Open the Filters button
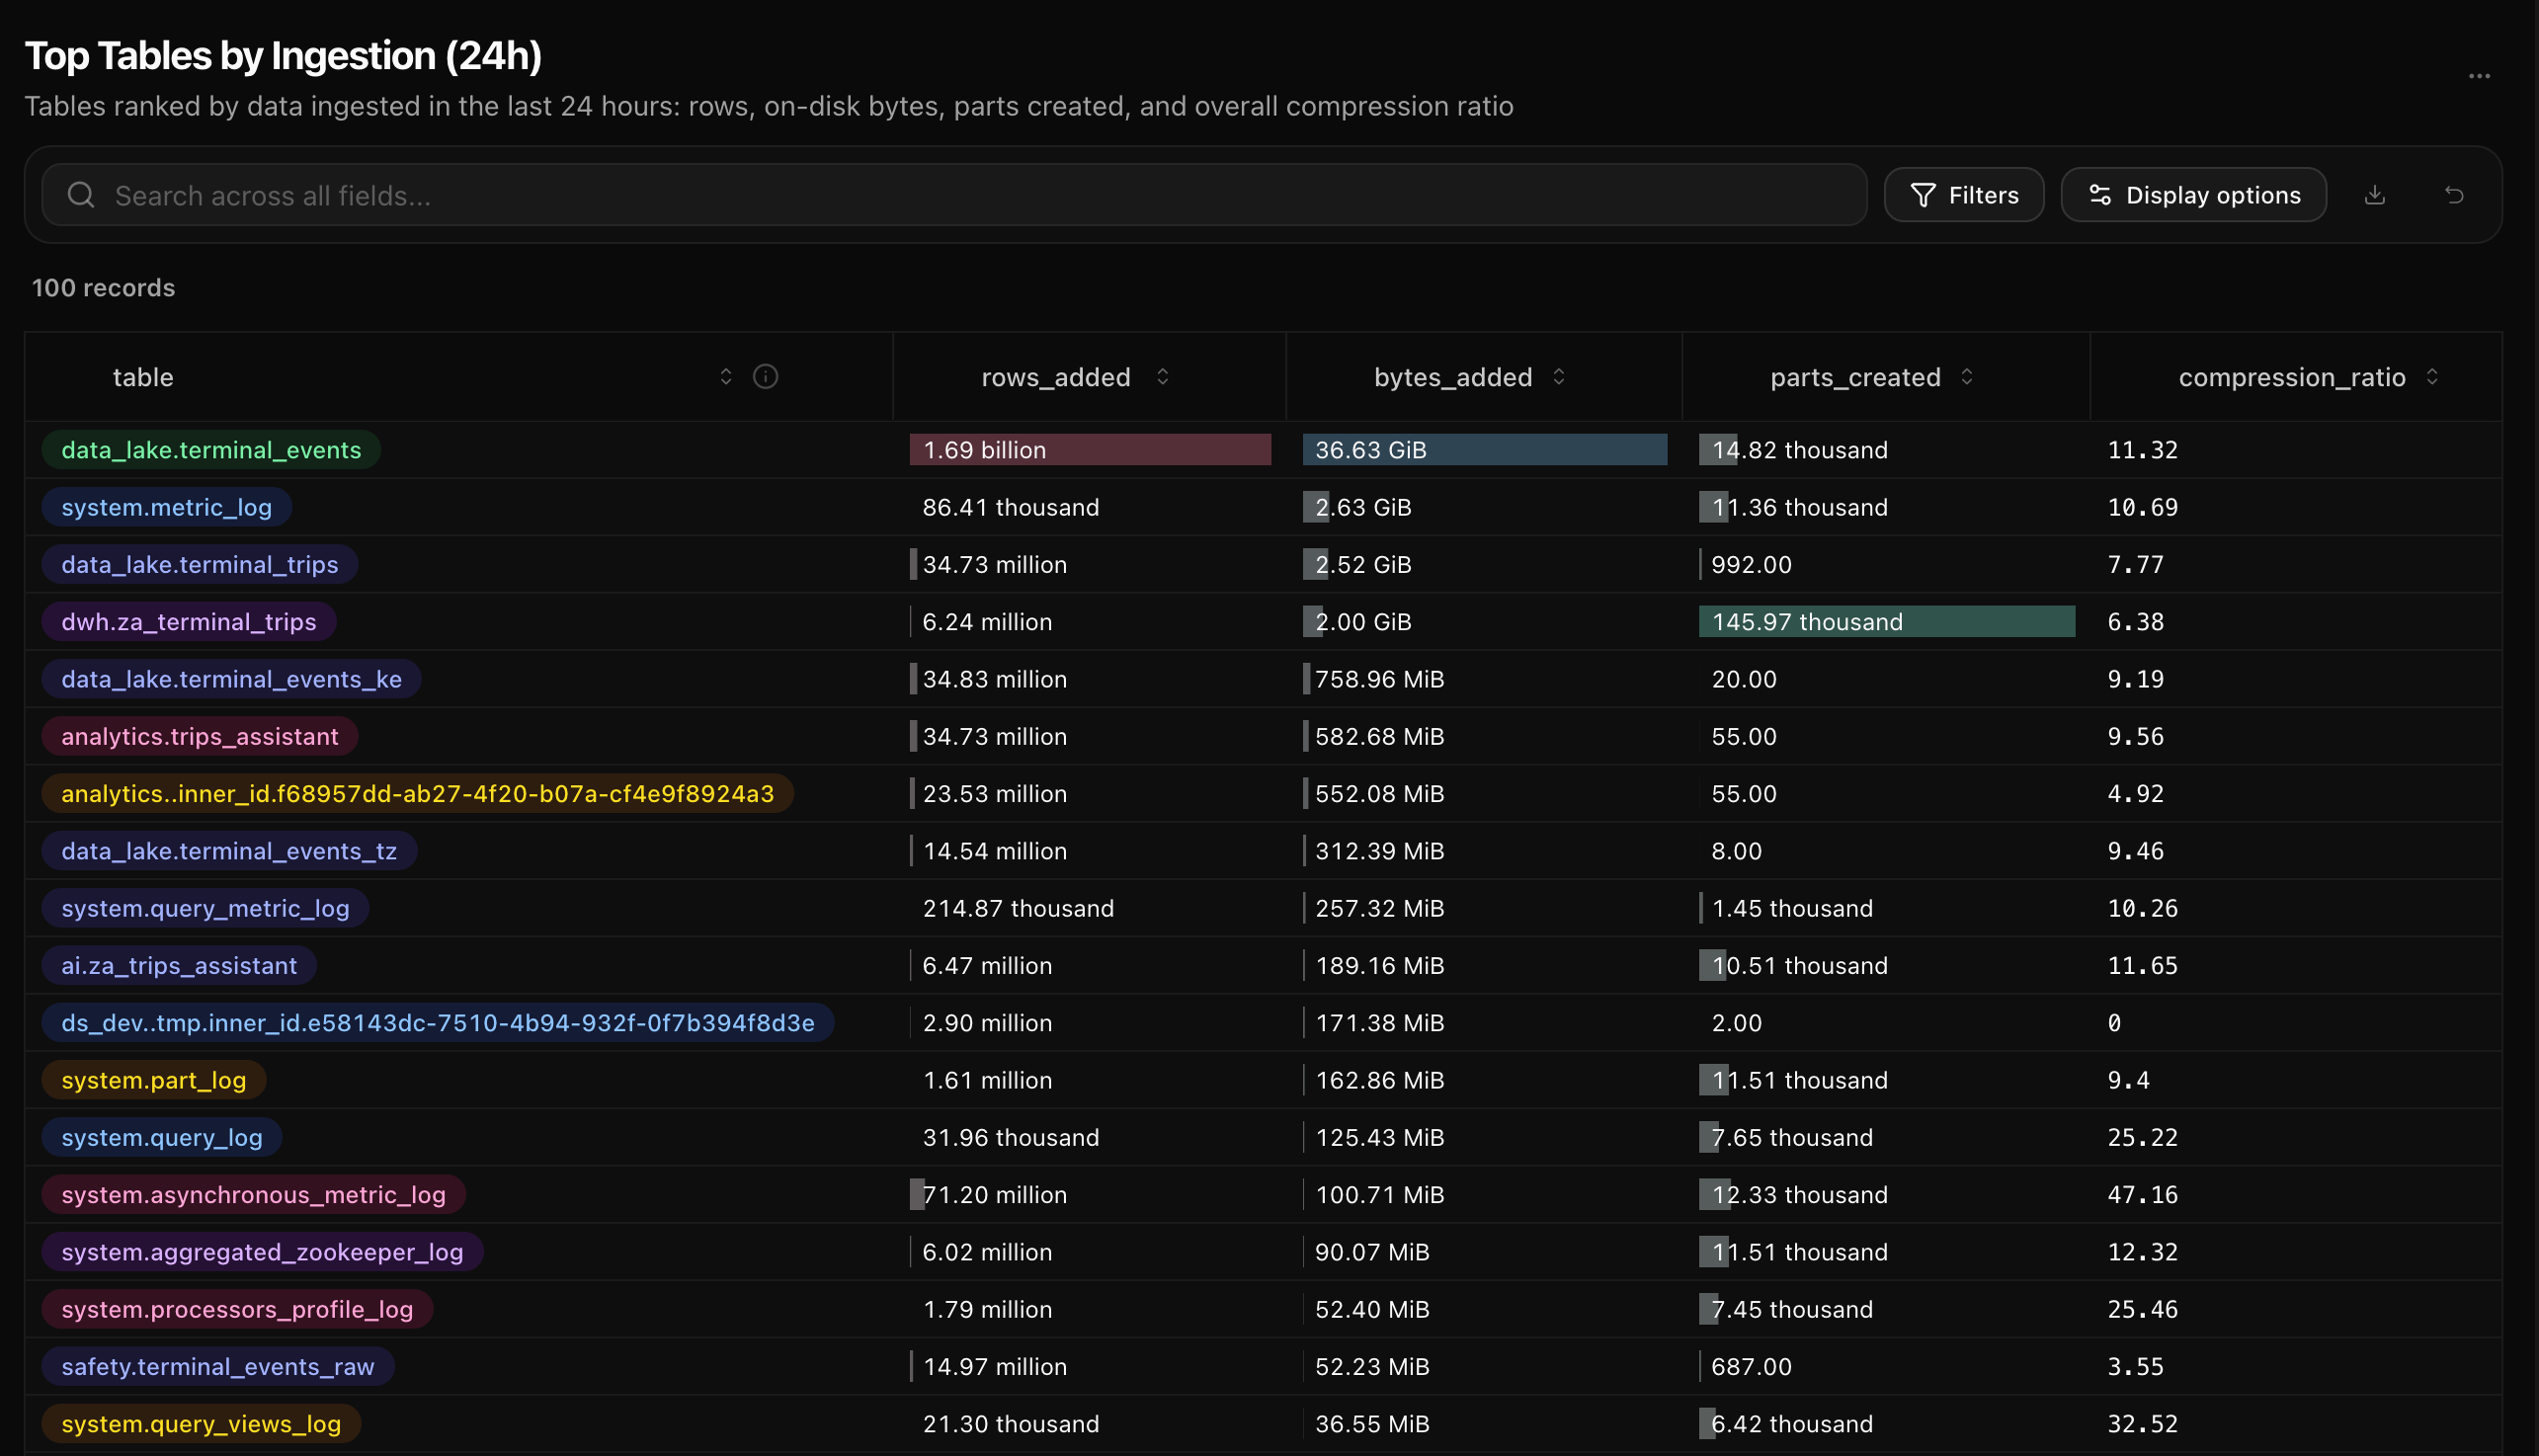This screenshot has height=1456, width=2539. 1963,195
